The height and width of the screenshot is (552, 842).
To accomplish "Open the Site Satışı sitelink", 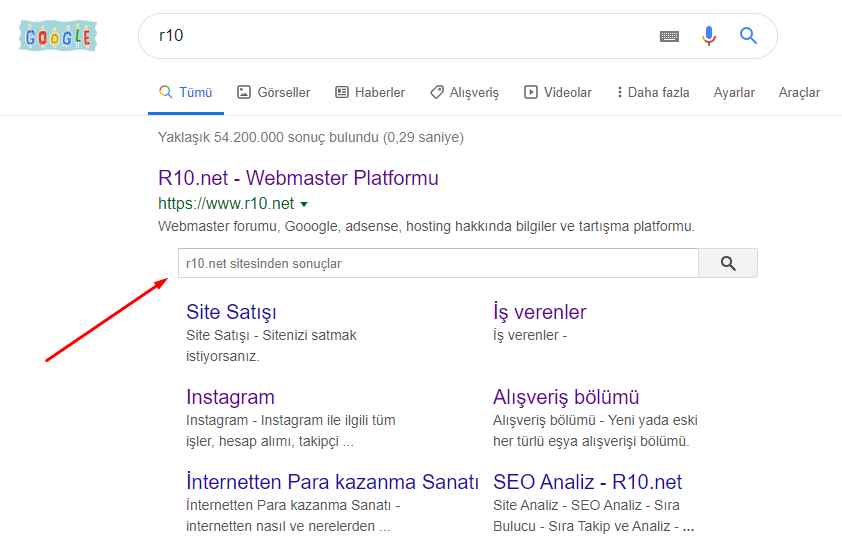I will point(231,312).
